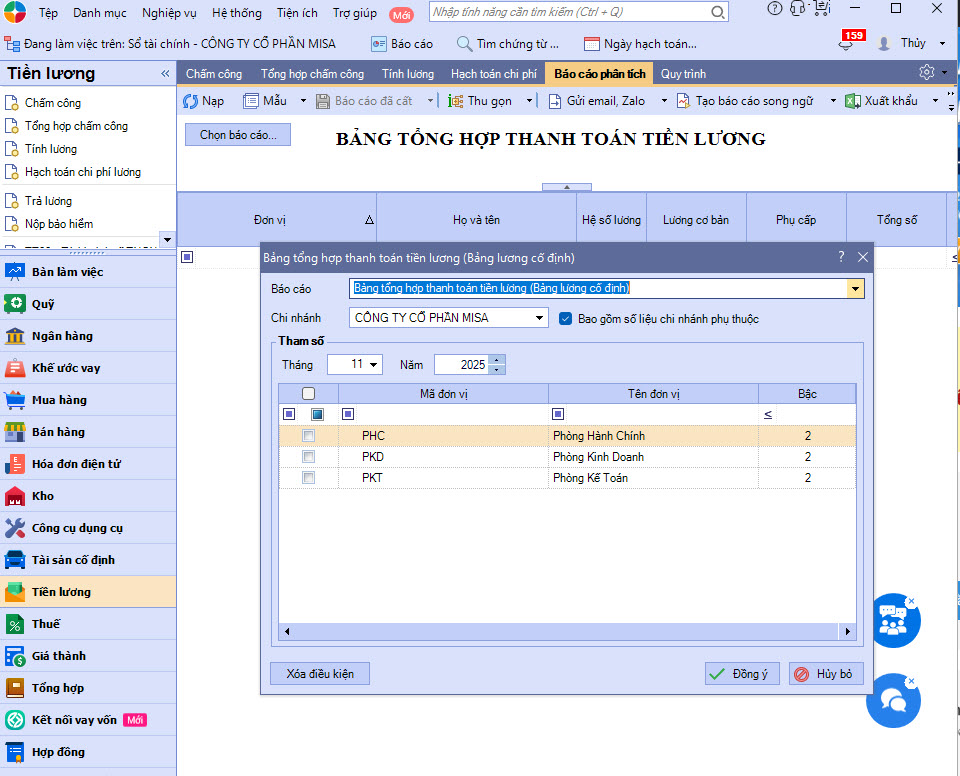
Task: Open the Tài sản cố định module
Action: point(73,560)
